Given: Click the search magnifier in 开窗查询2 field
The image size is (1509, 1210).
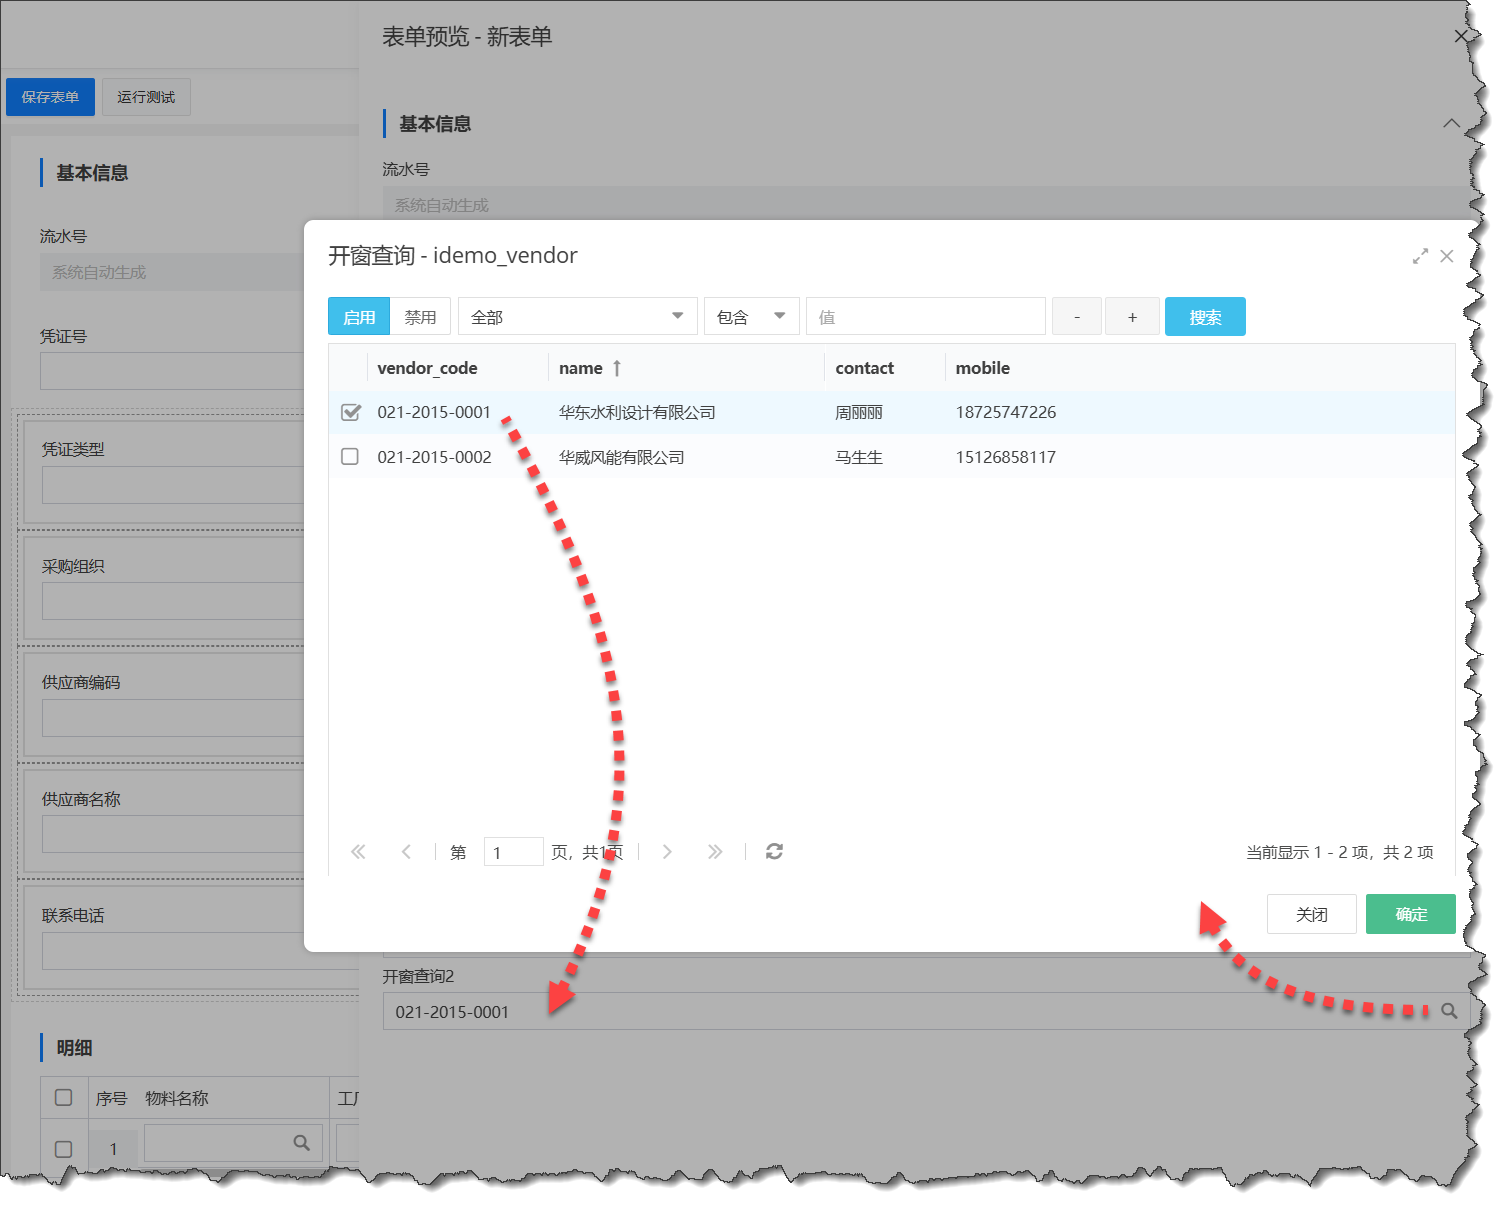Looking at the screenshot, I should tap(1449, 1011).
